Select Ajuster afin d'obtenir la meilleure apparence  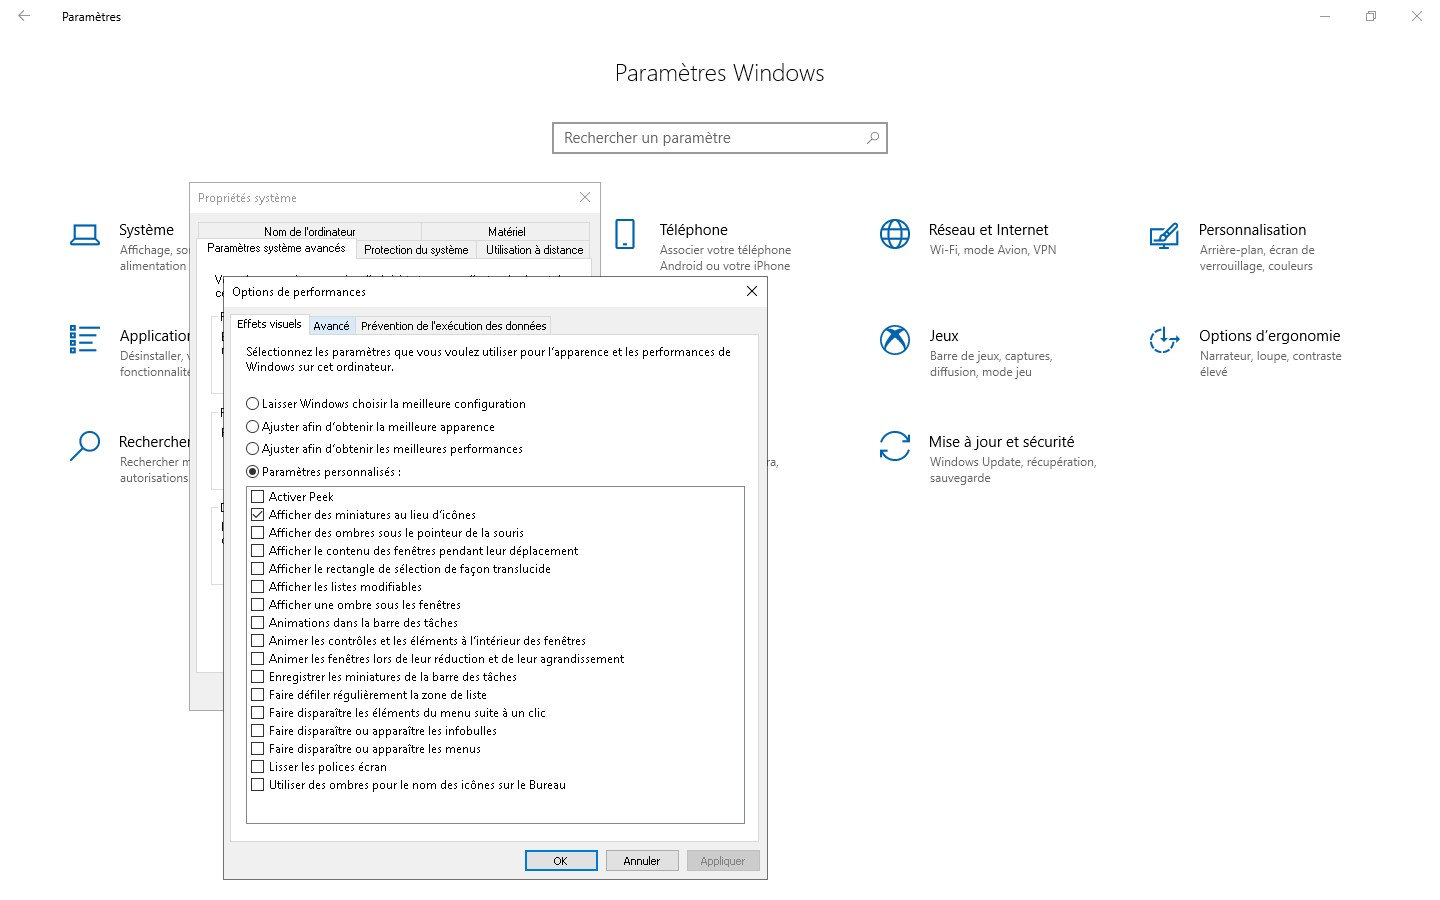pyautogui.click(x=253, y=427)
